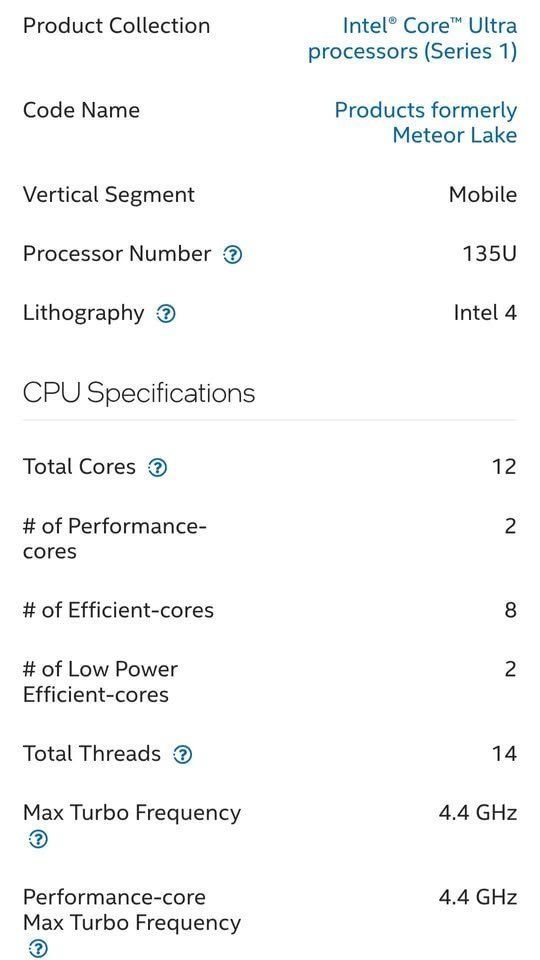Select the Total Cores value 12
The height and width of the screenshot is (960, 540).
[x=504, y=467]
